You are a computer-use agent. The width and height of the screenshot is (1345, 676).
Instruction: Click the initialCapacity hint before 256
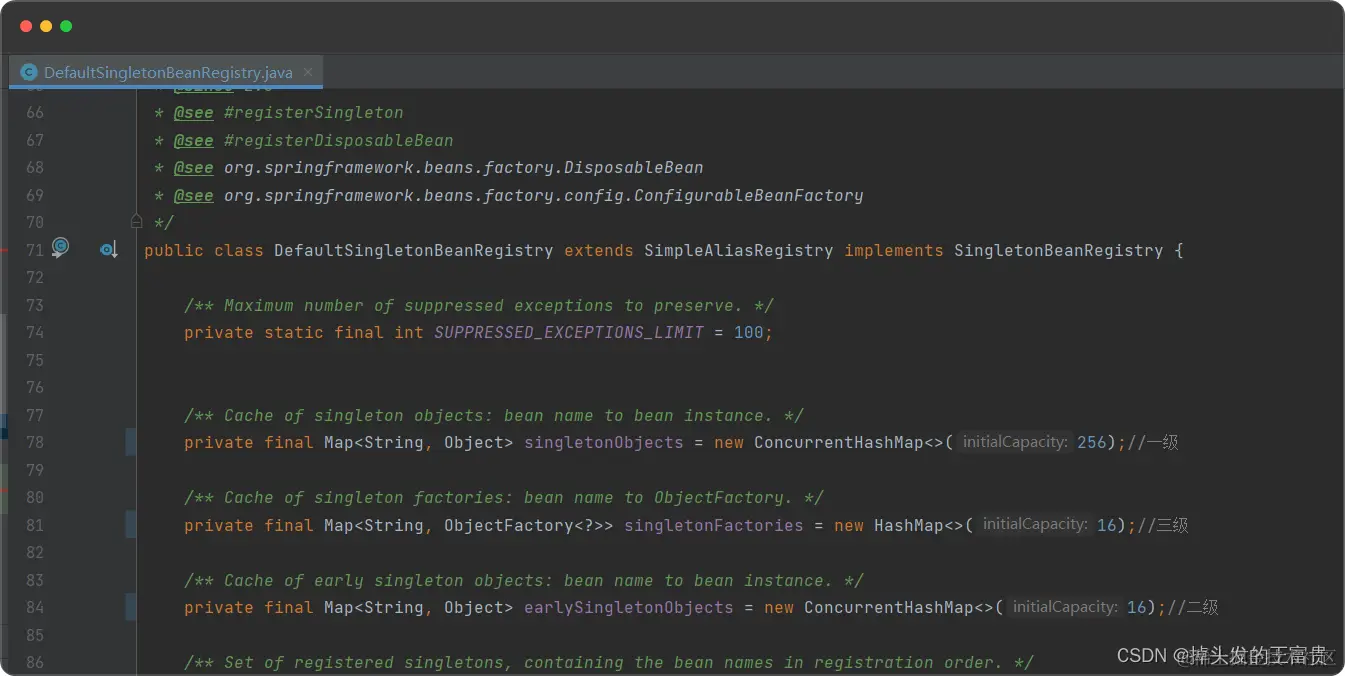(x=1015, y=442)
